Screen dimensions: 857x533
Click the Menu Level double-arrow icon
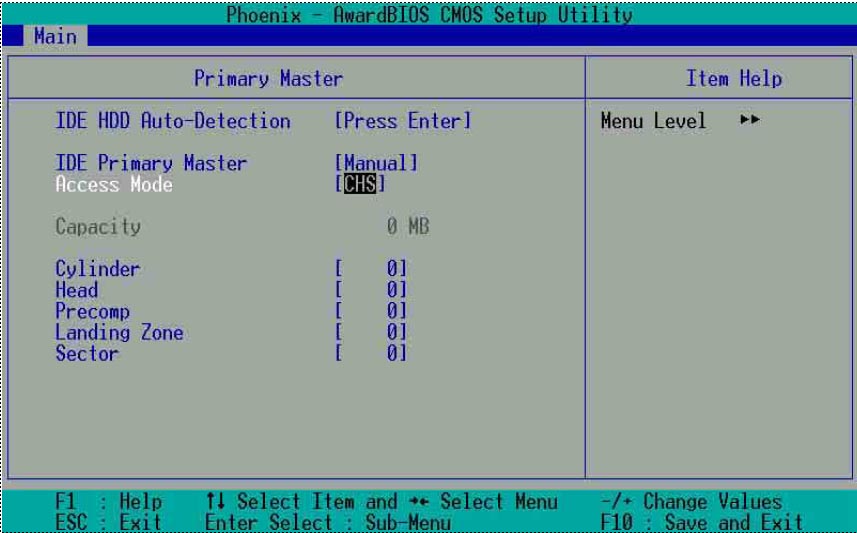point(750,119)
